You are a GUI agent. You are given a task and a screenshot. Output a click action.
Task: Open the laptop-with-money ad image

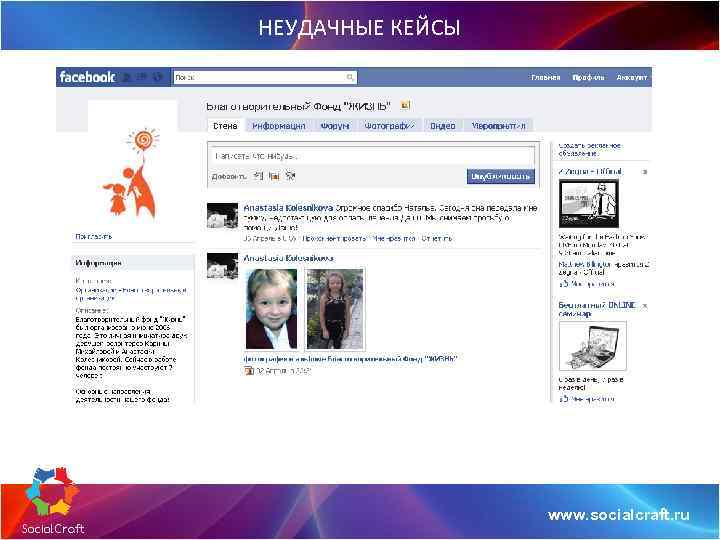click(x=592, y=346)
